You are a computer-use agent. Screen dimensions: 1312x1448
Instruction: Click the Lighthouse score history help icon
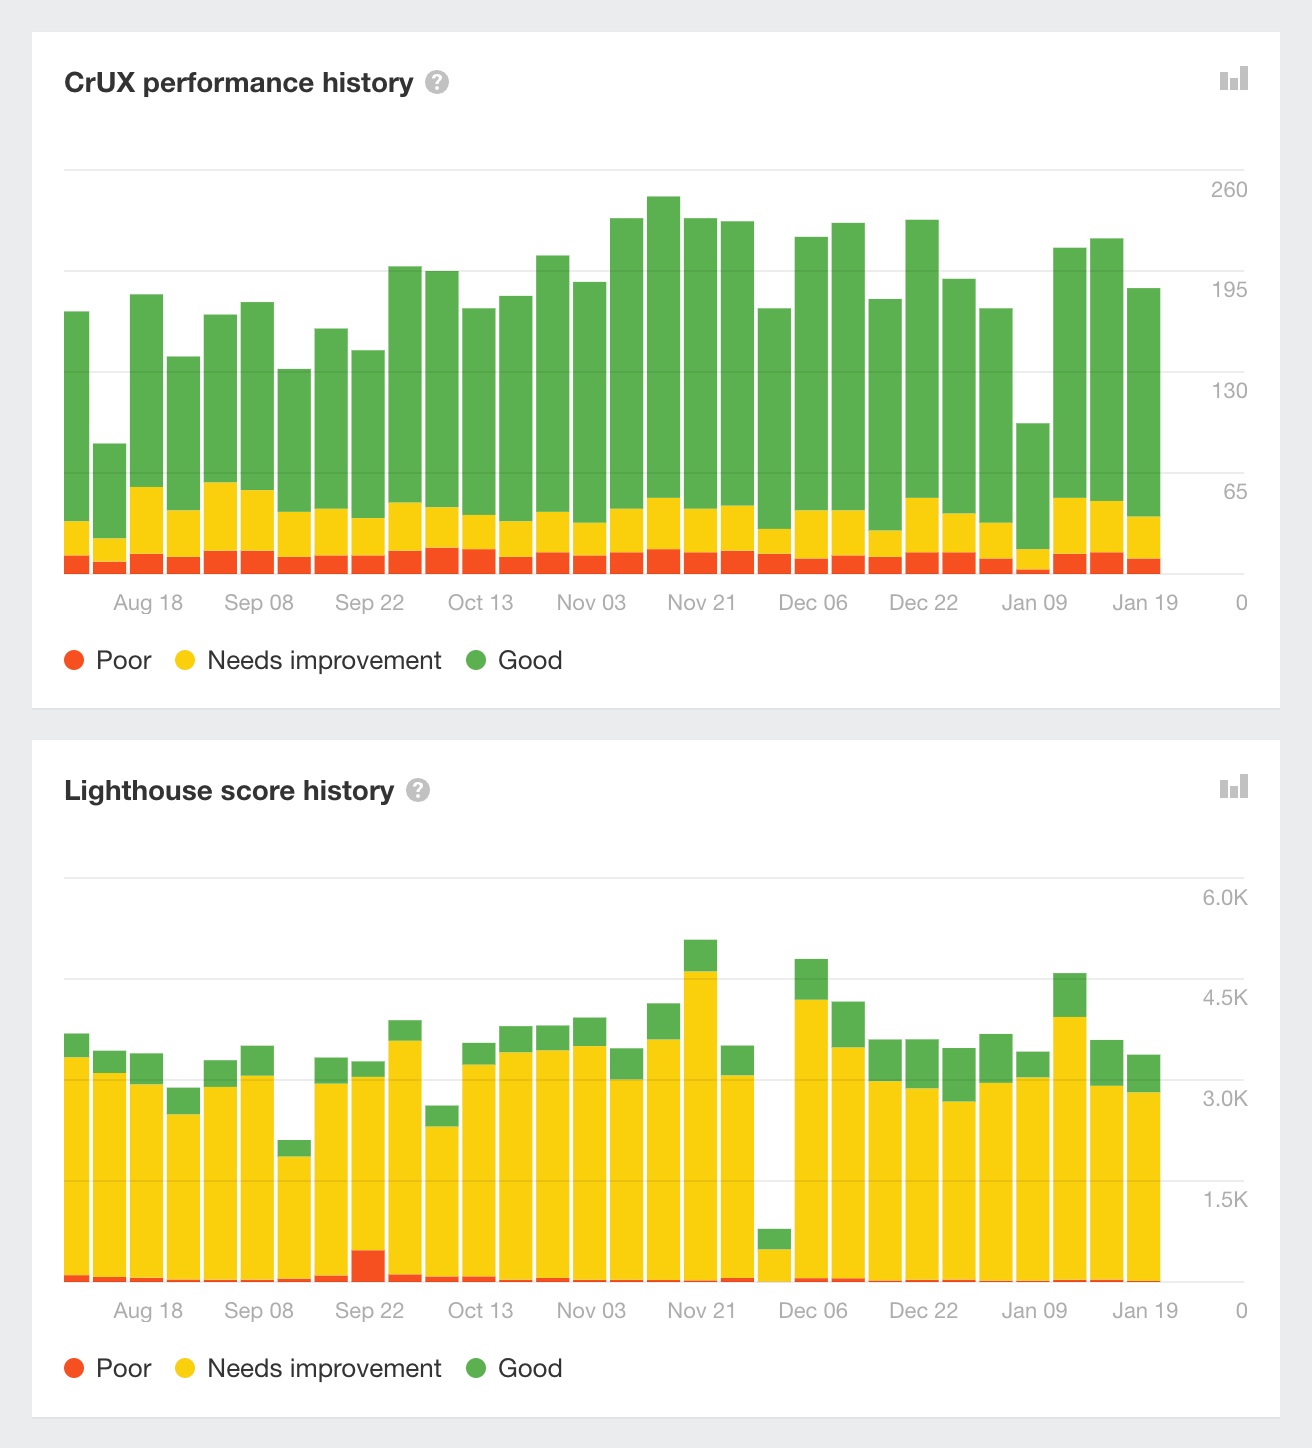tap(418, 790)
